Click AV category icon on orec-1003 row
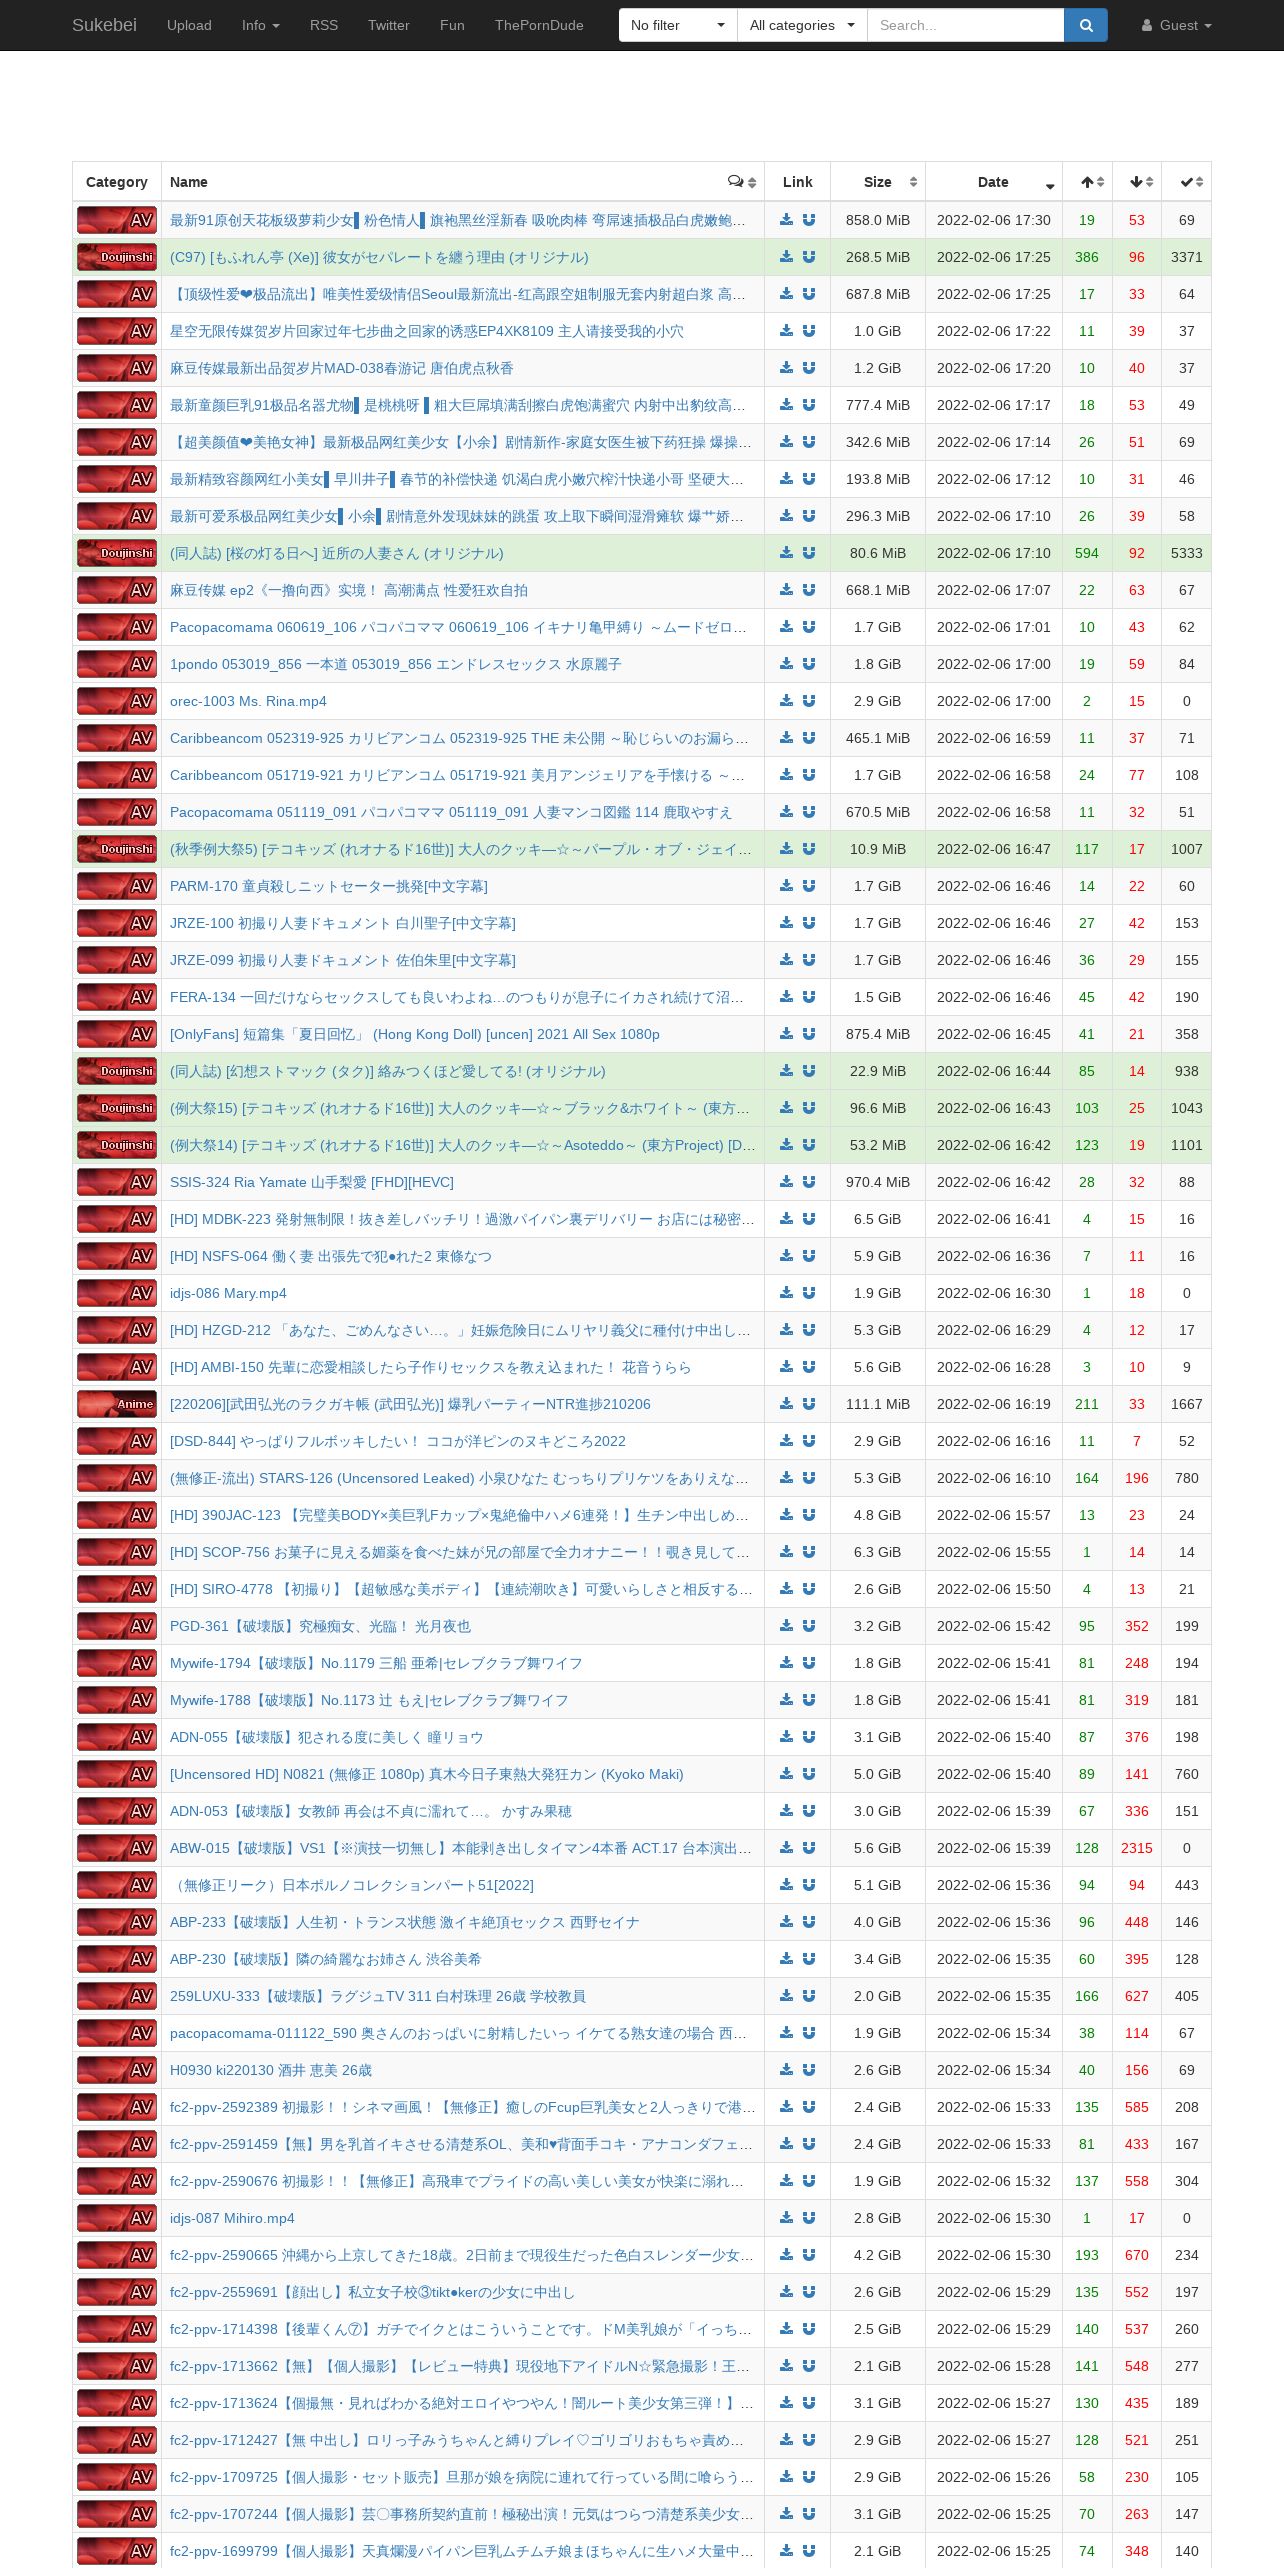 (117, 701)
